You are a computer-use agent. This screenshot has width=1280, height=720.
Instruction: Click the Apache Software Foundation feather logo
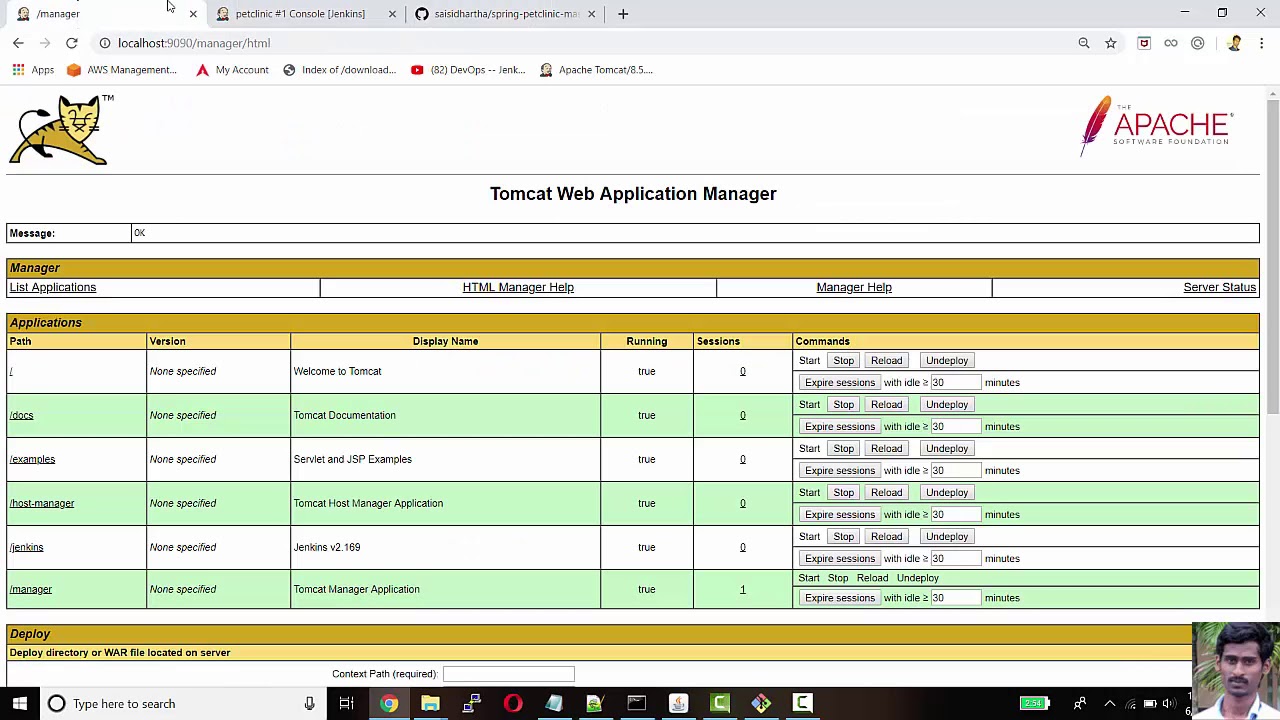[x=1157, y=126]
